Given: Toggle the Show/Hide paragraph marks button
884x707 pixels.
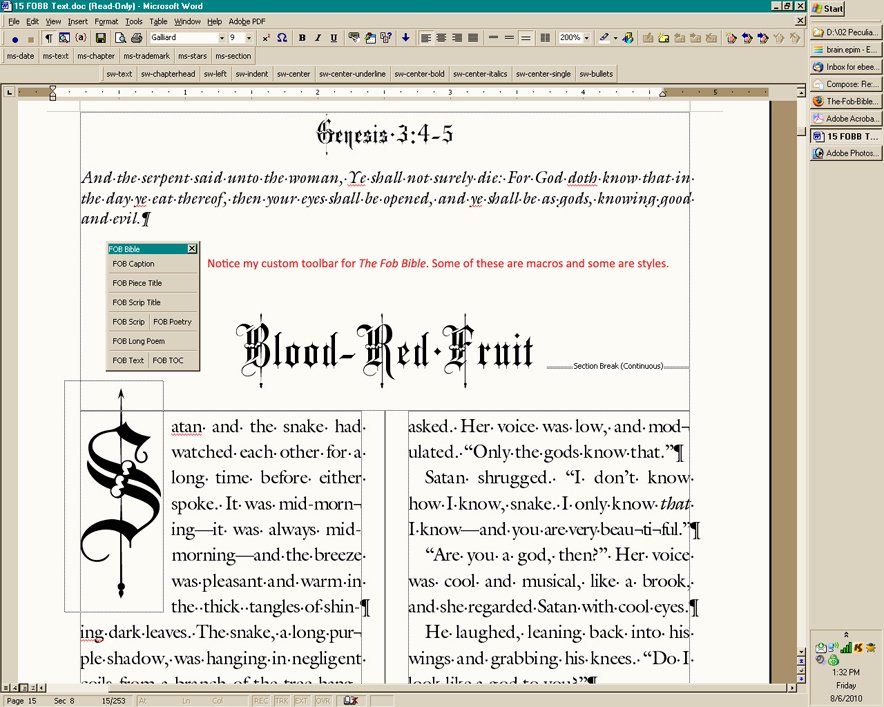Looking at the screenshot, I should (x=48, y=38).
